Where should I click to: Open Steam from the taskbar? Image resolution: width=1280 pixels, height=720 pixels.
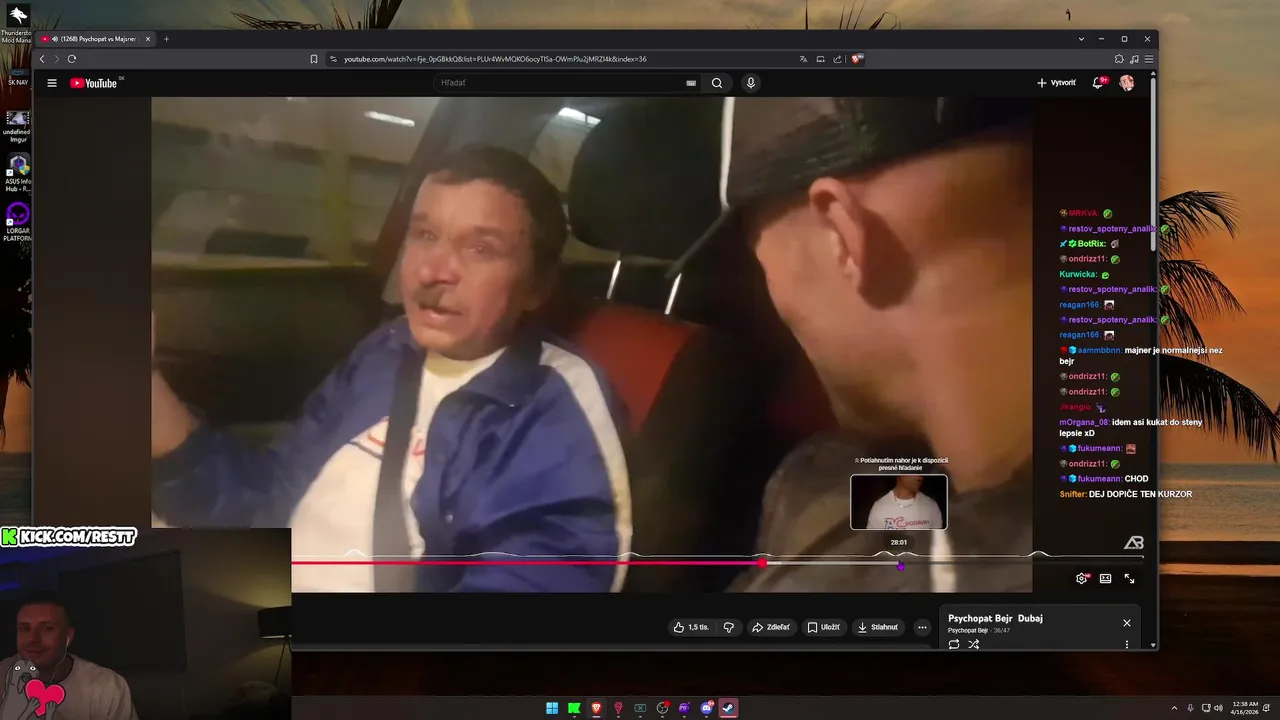[x=729, y=708]
